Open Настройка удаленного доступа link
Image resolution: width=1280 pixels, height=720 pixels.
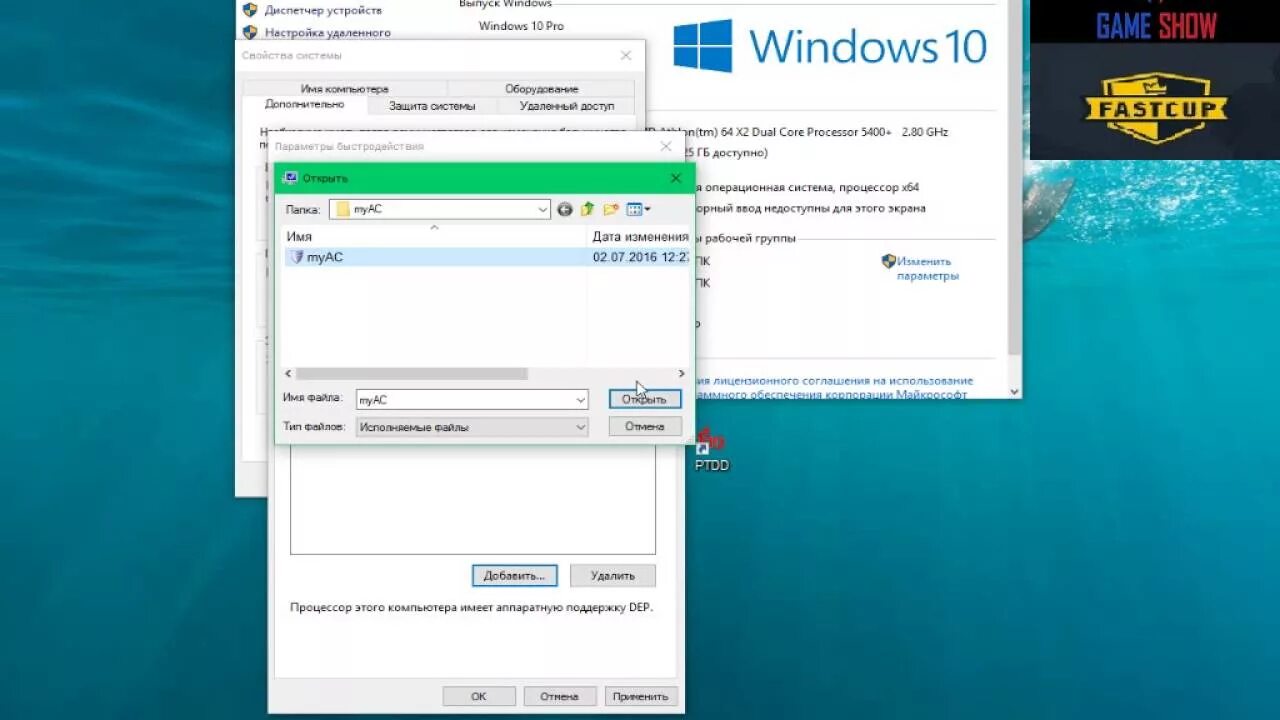327,32
